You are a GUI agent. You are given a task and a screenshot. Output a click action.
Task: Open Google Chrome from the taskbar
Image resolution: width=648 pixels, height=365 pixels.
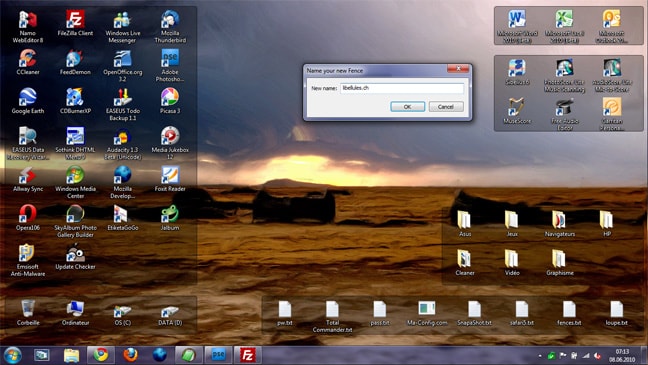coord(100,355)
